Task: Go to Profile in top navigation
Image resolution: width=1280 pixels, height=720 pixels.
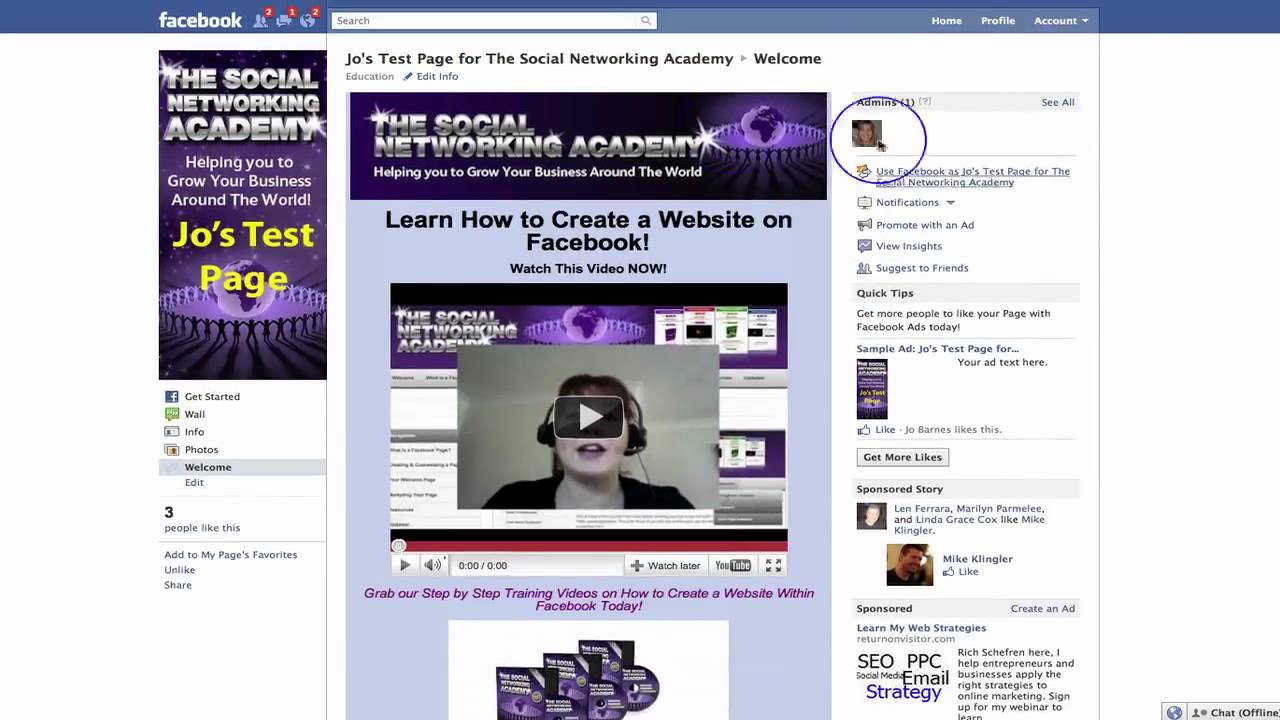Action: 997,20
